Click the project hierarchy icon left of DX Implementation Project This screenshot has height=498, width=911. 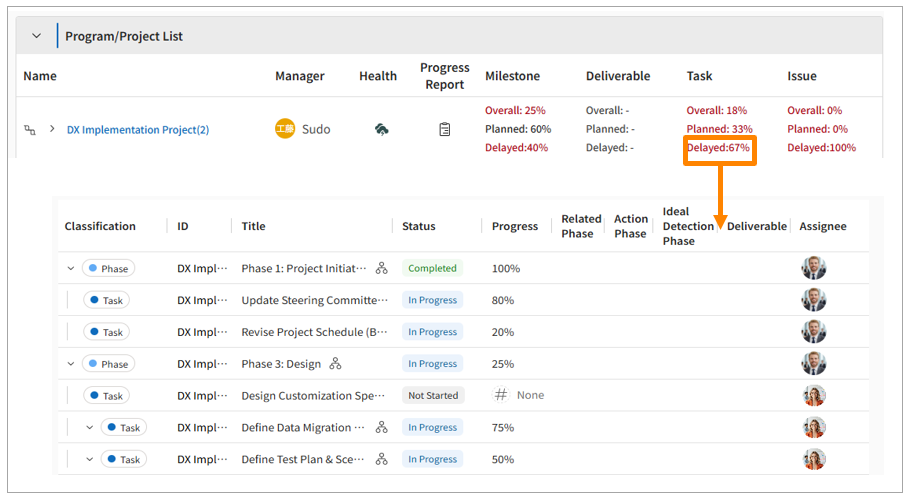click(30, 130)
